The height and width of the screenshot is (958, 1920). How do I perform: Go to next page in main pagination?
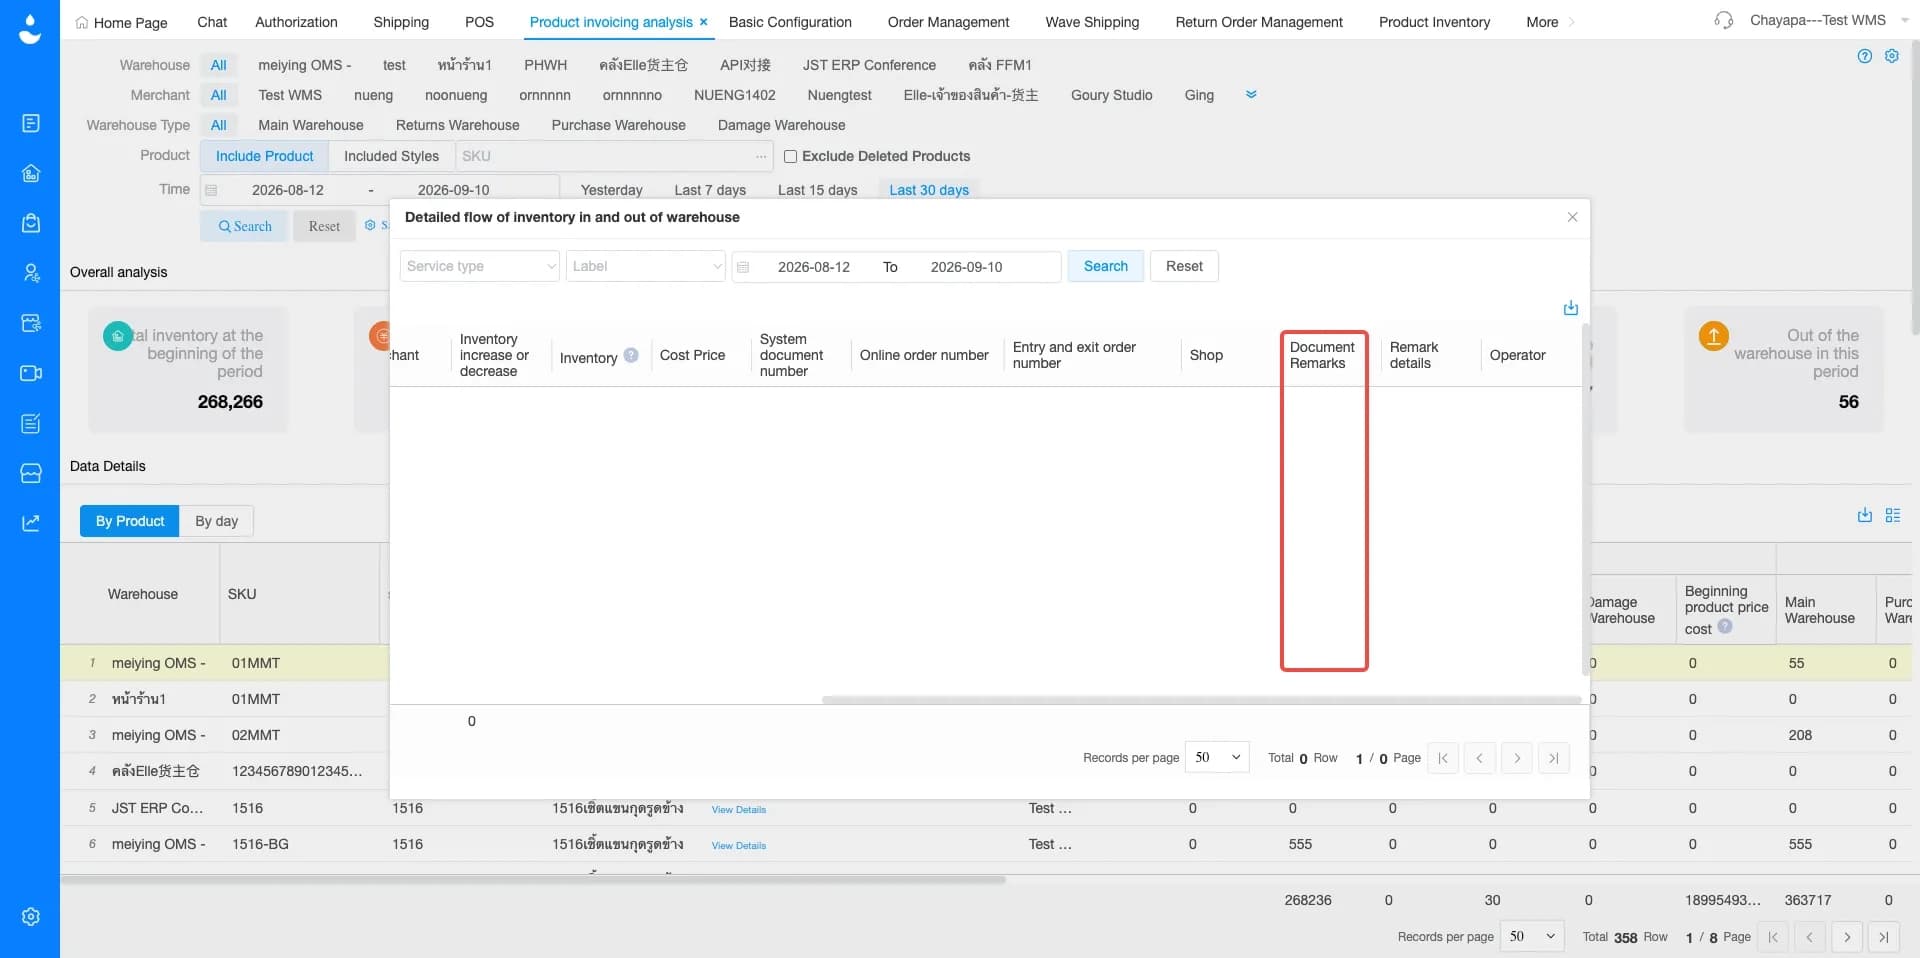(1847, 937)
